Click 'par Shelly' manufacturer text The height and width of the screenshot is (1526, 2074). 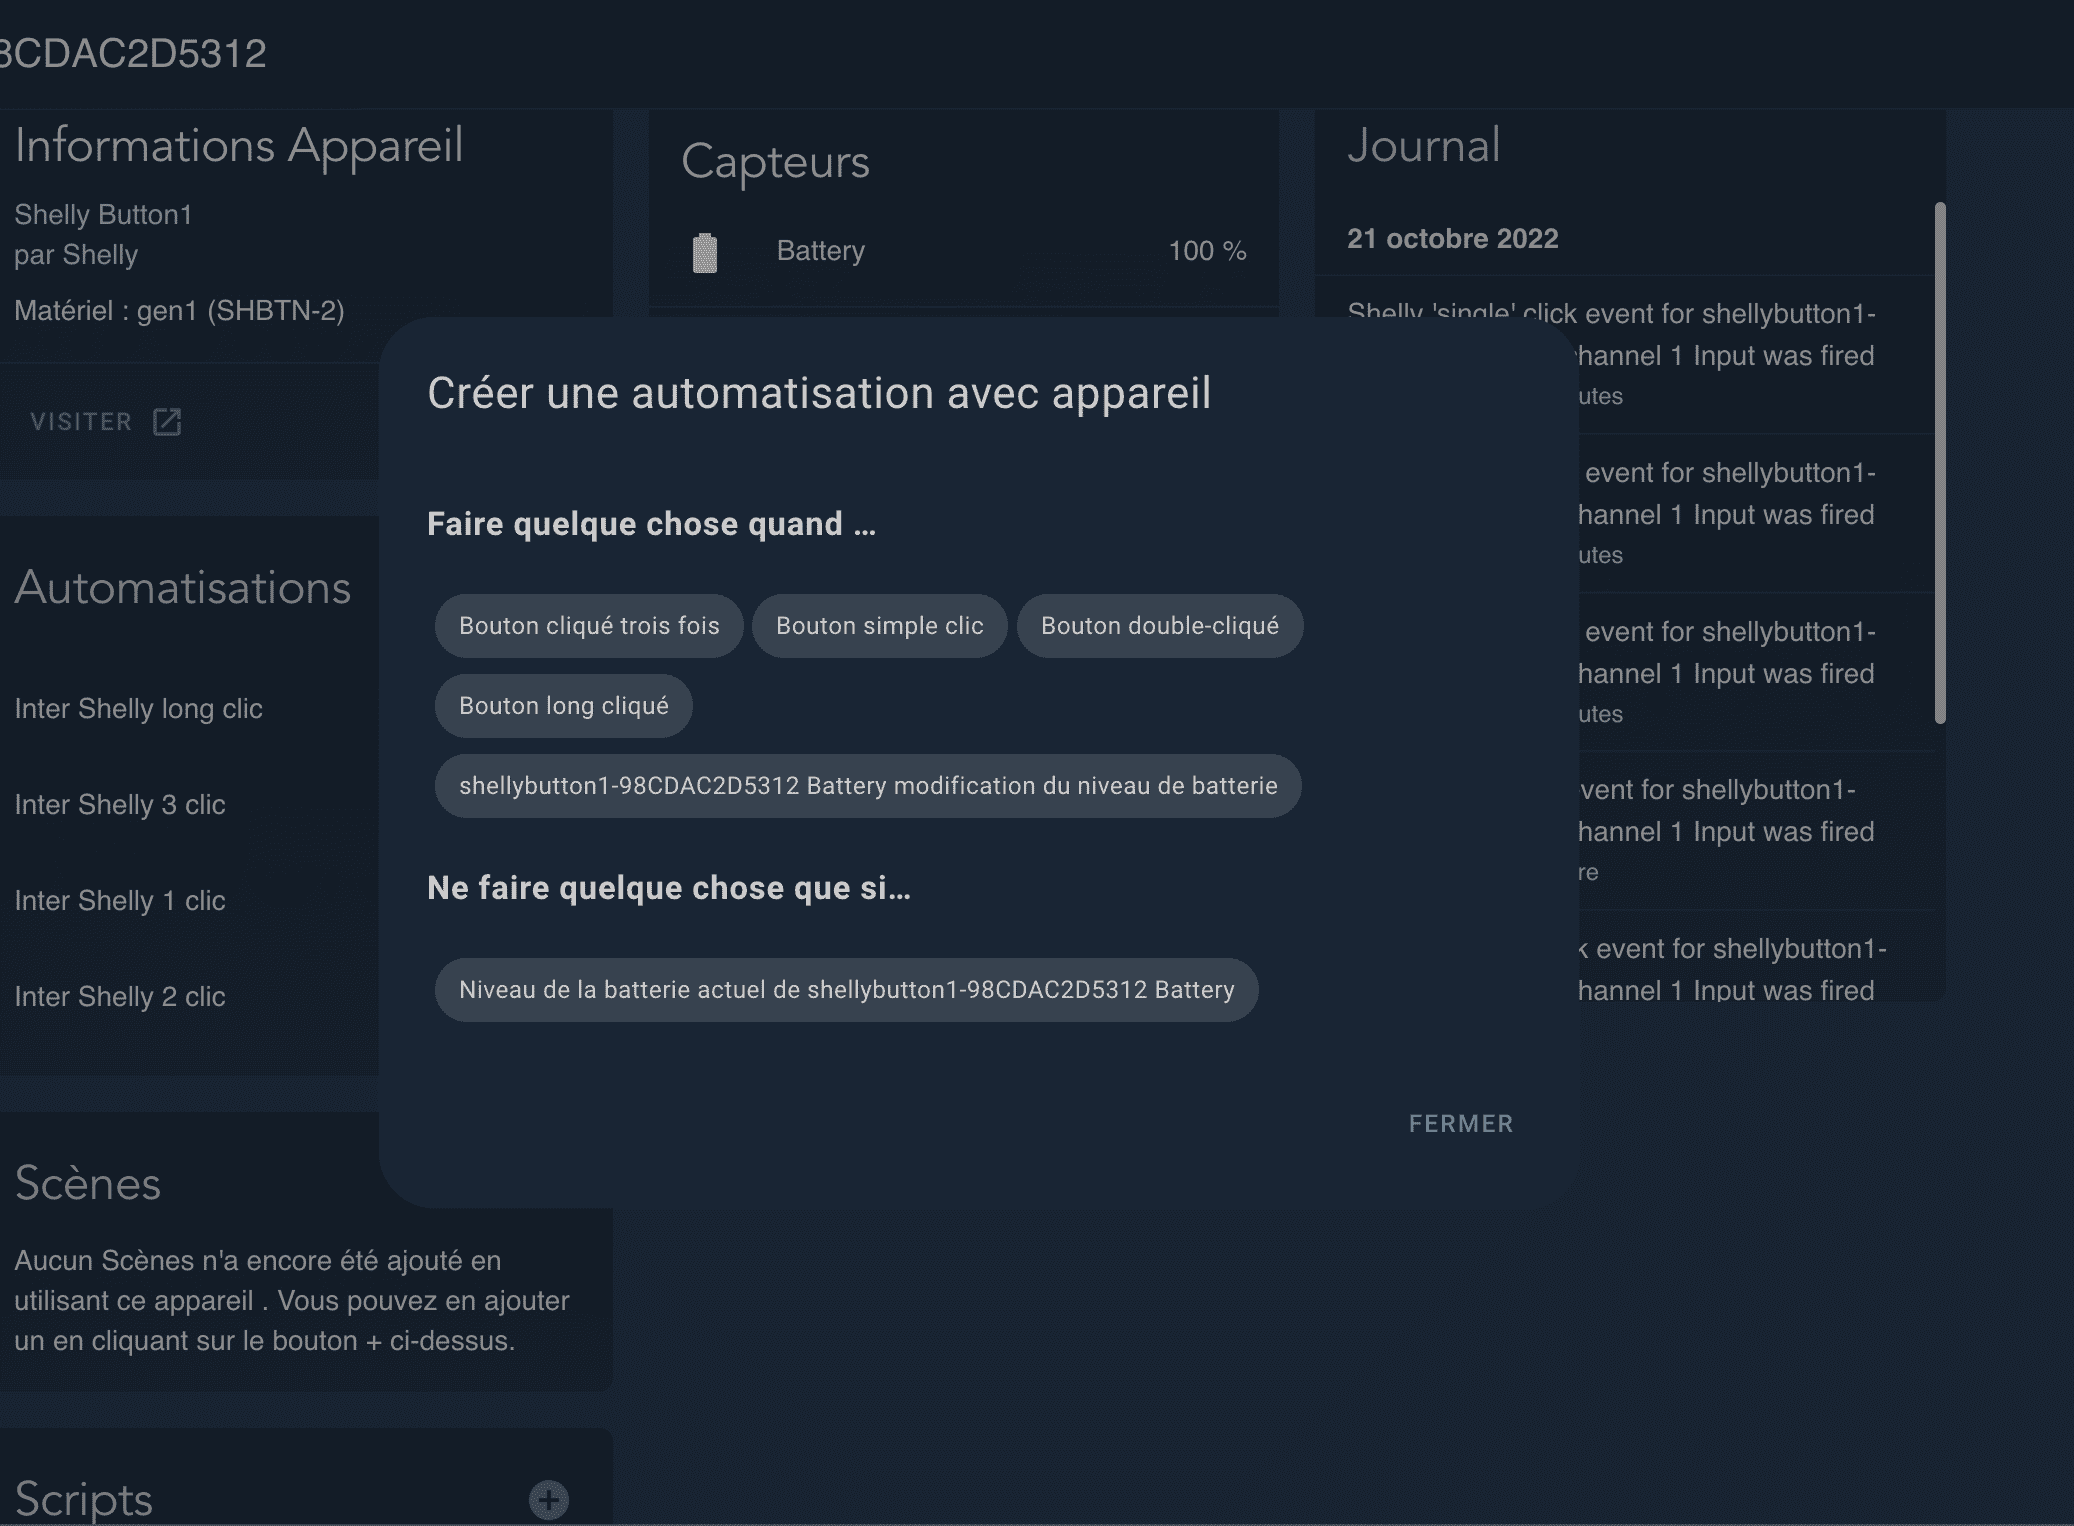76,255
